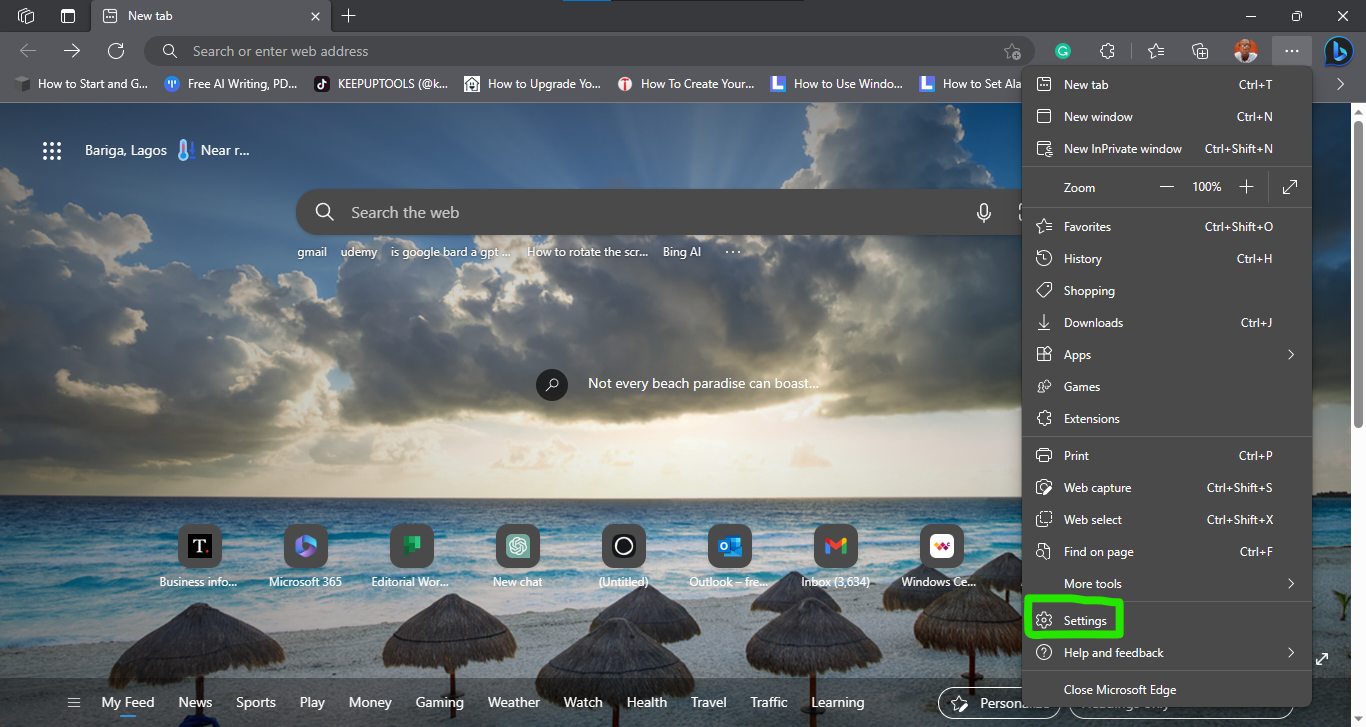Open the Extensions puzzle icon in toolbar
The image size is (1366, 727).
coord(1107,51)
